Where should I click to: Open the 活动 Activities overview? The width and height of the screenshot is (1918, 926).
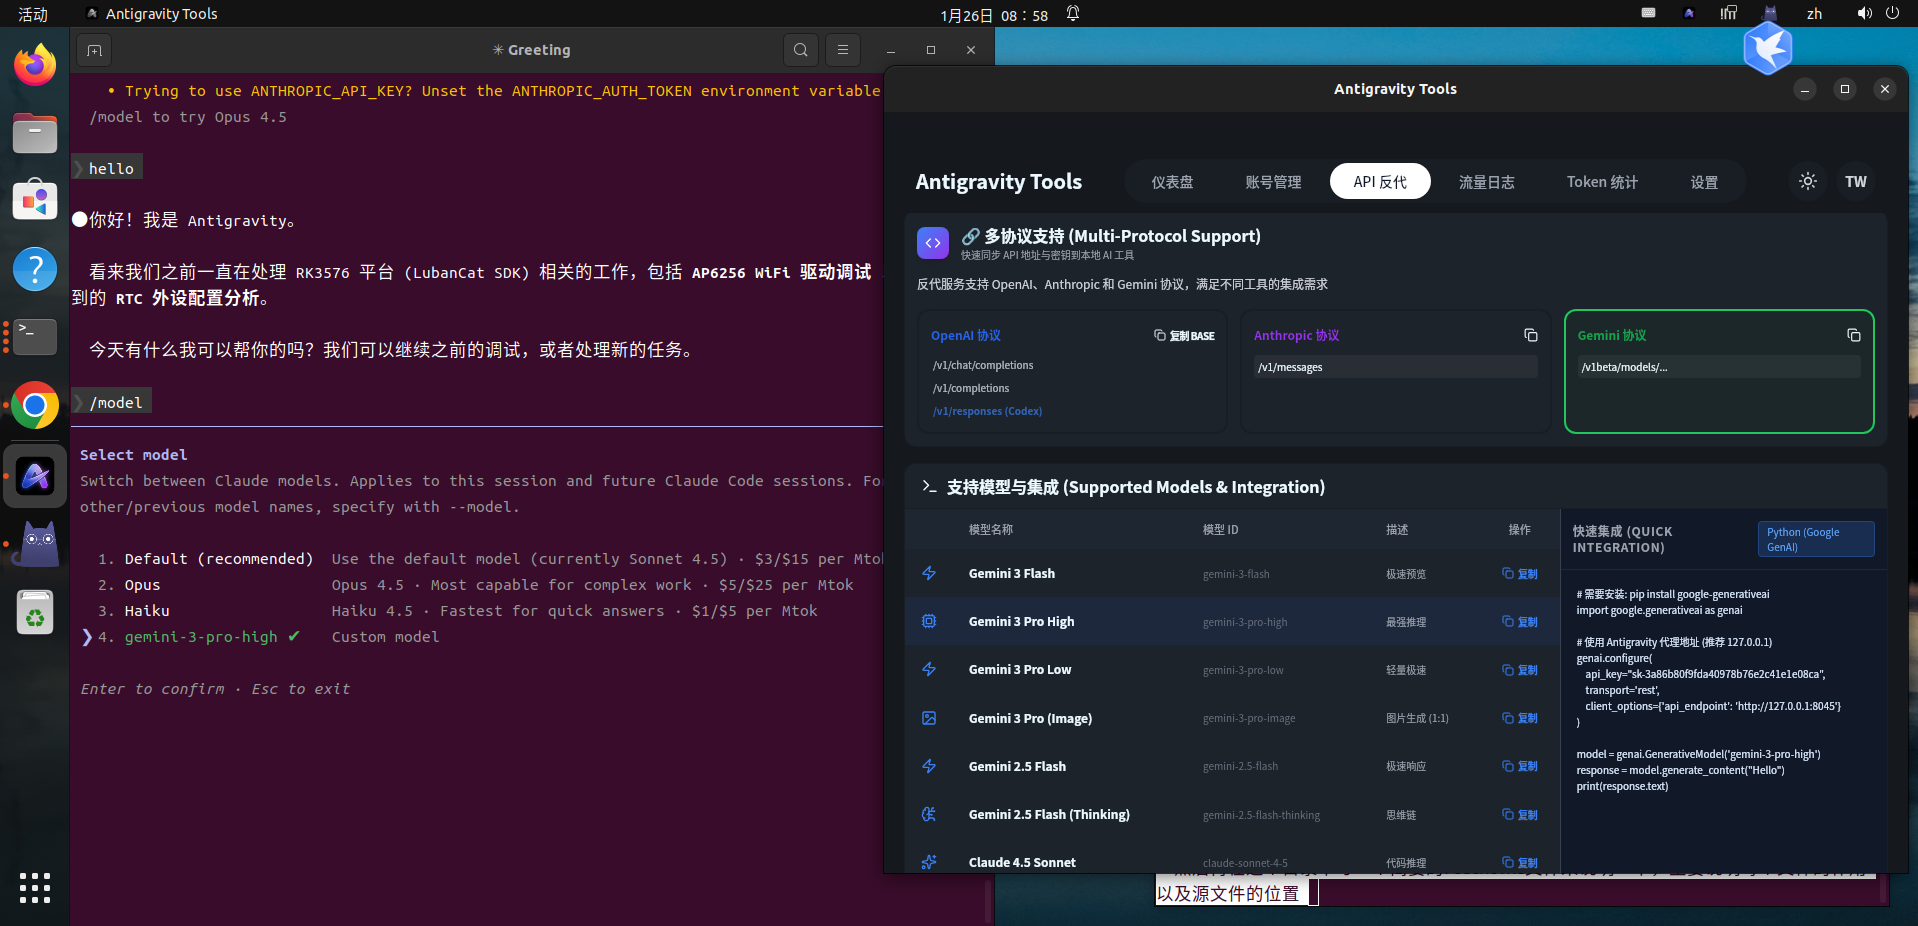click(33, 14)
